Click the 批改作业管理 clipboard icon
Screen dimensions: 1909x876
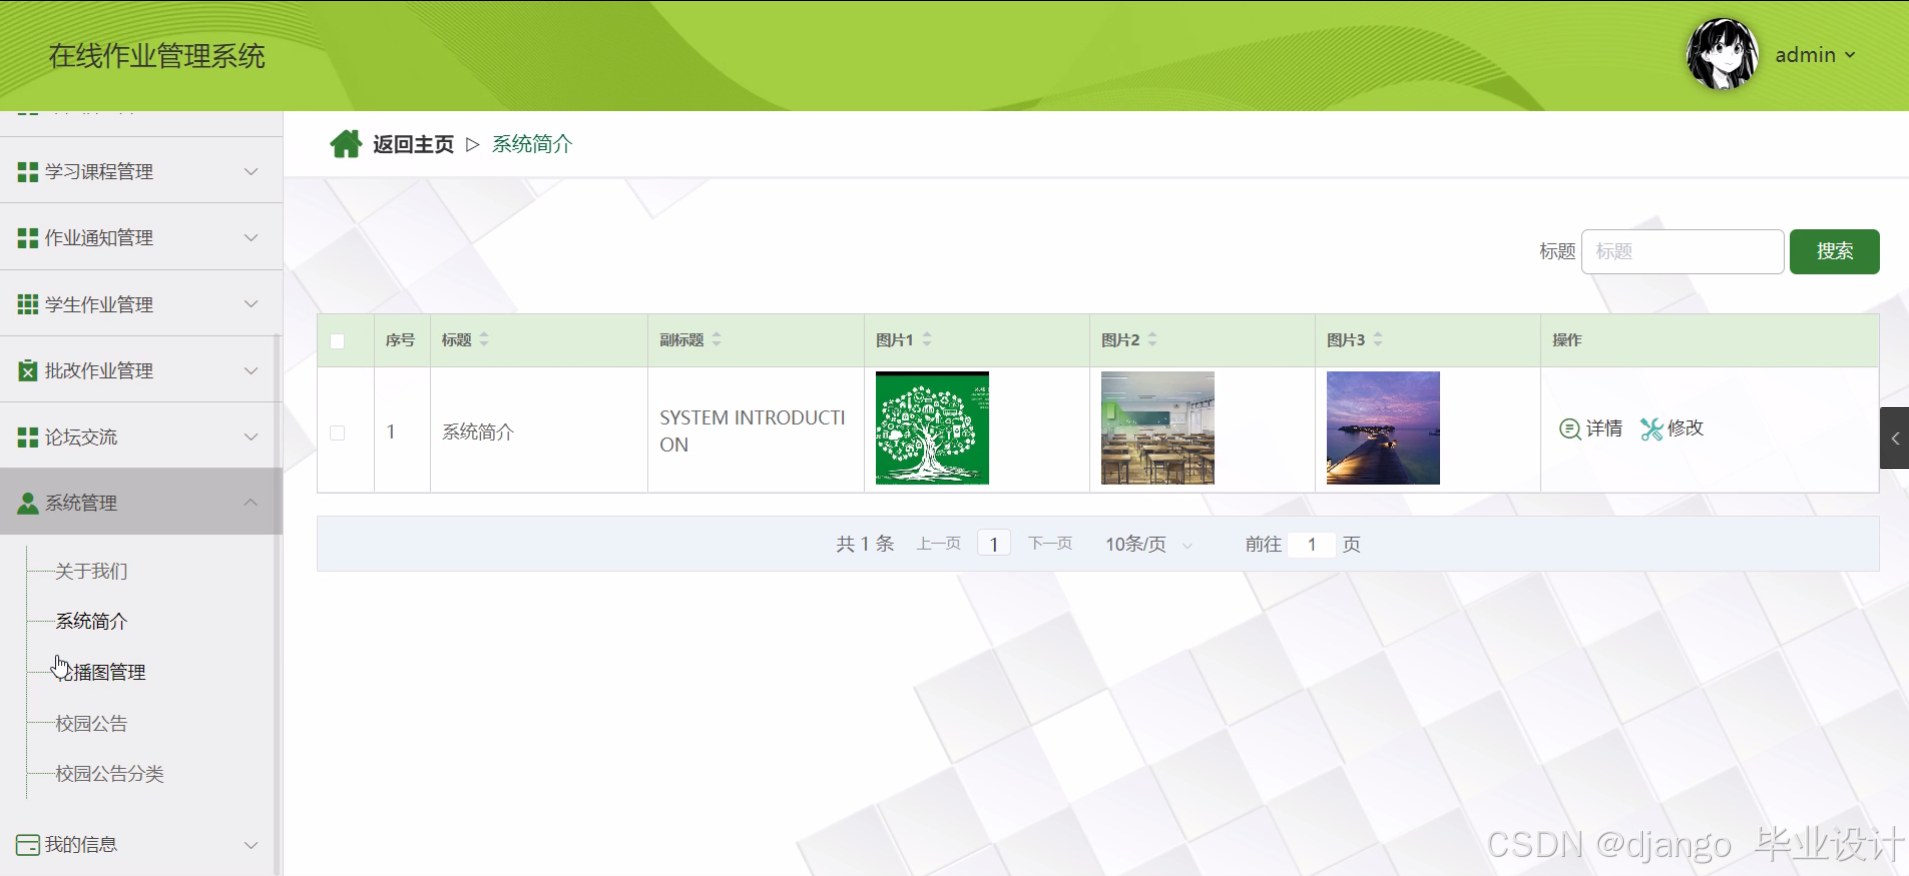[28, 371]
